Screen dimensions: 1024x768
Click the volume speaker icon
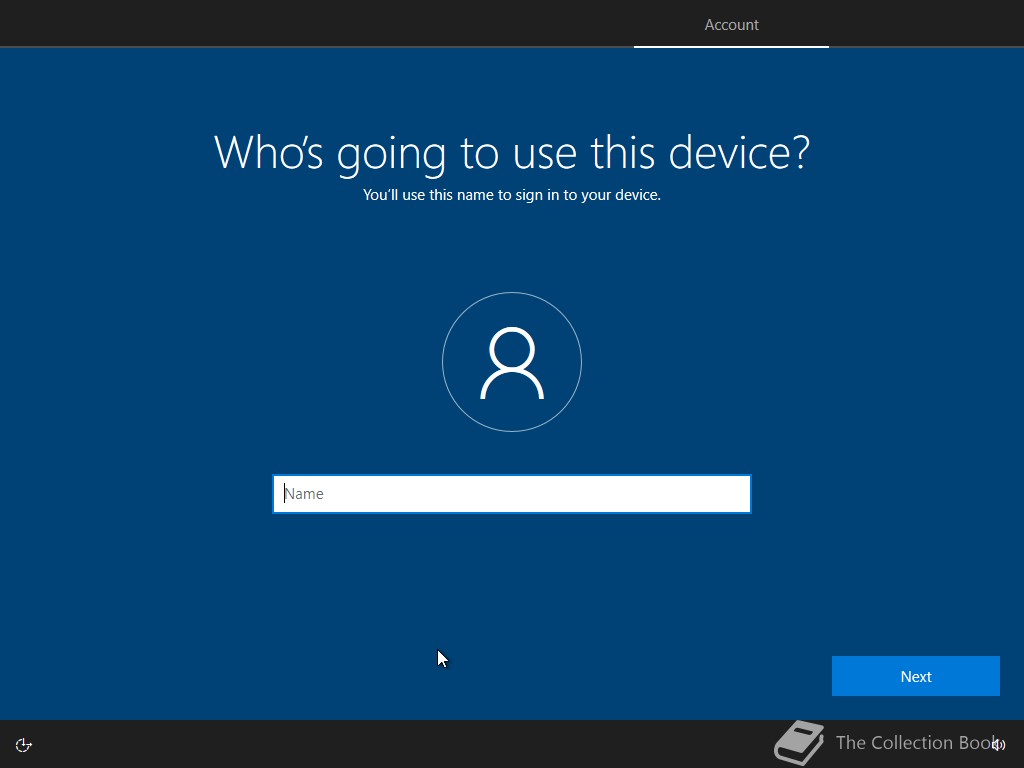(999, 744)
